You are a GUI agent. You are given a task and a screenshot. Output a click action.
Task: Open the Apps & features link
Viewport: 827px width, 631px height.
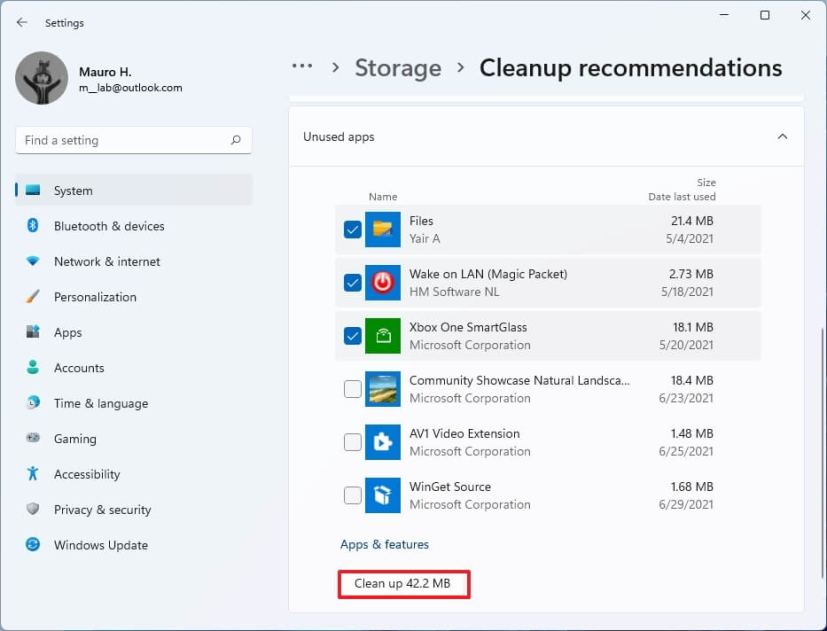[384, 545]
